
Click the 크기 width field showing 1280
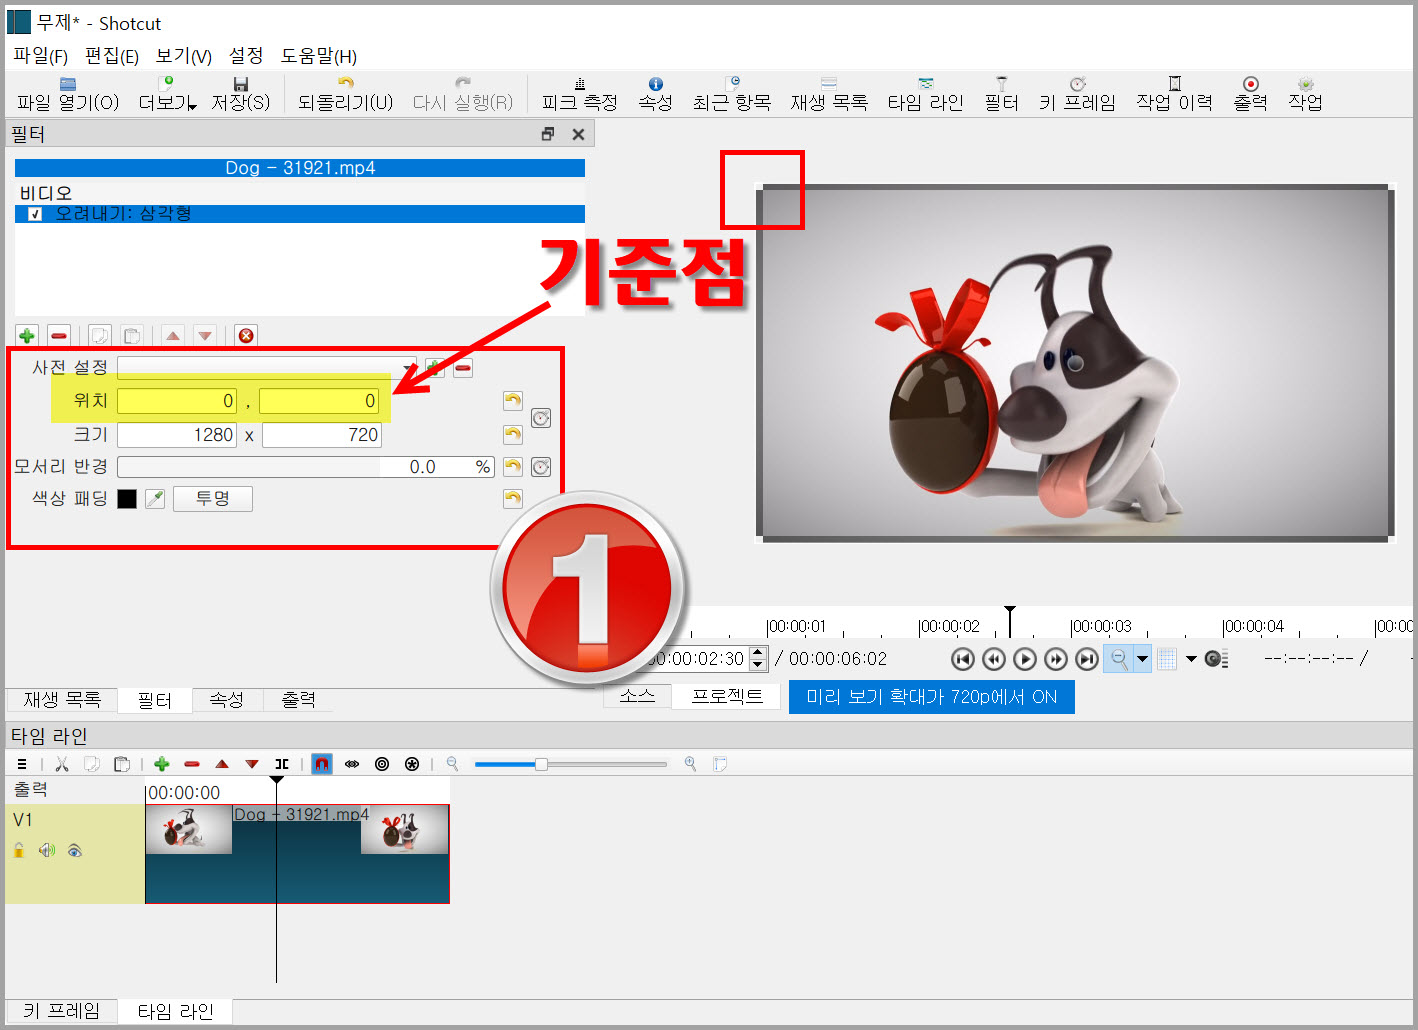pos(177,435)
